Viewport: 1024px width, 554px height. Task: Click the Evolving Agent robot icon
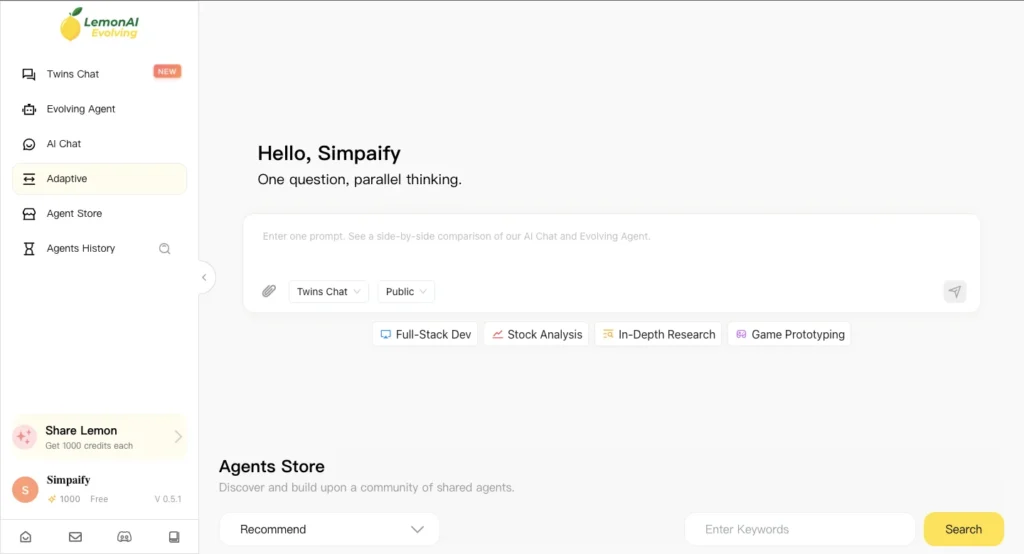pyautogui.click(x=29, y=109)
